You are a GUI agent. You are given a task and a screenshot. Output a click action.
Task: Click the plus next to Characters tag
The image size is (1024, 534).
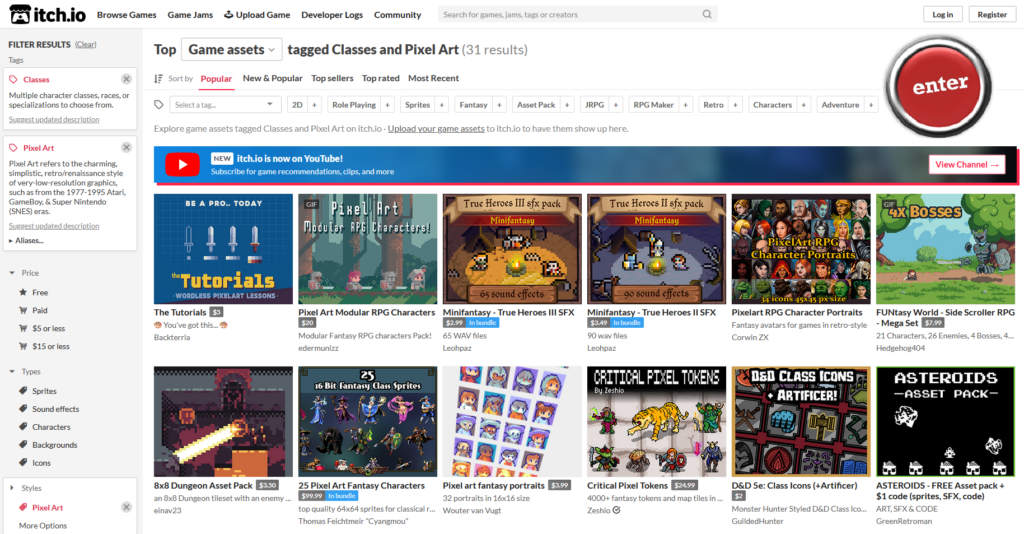click(803, 104)
